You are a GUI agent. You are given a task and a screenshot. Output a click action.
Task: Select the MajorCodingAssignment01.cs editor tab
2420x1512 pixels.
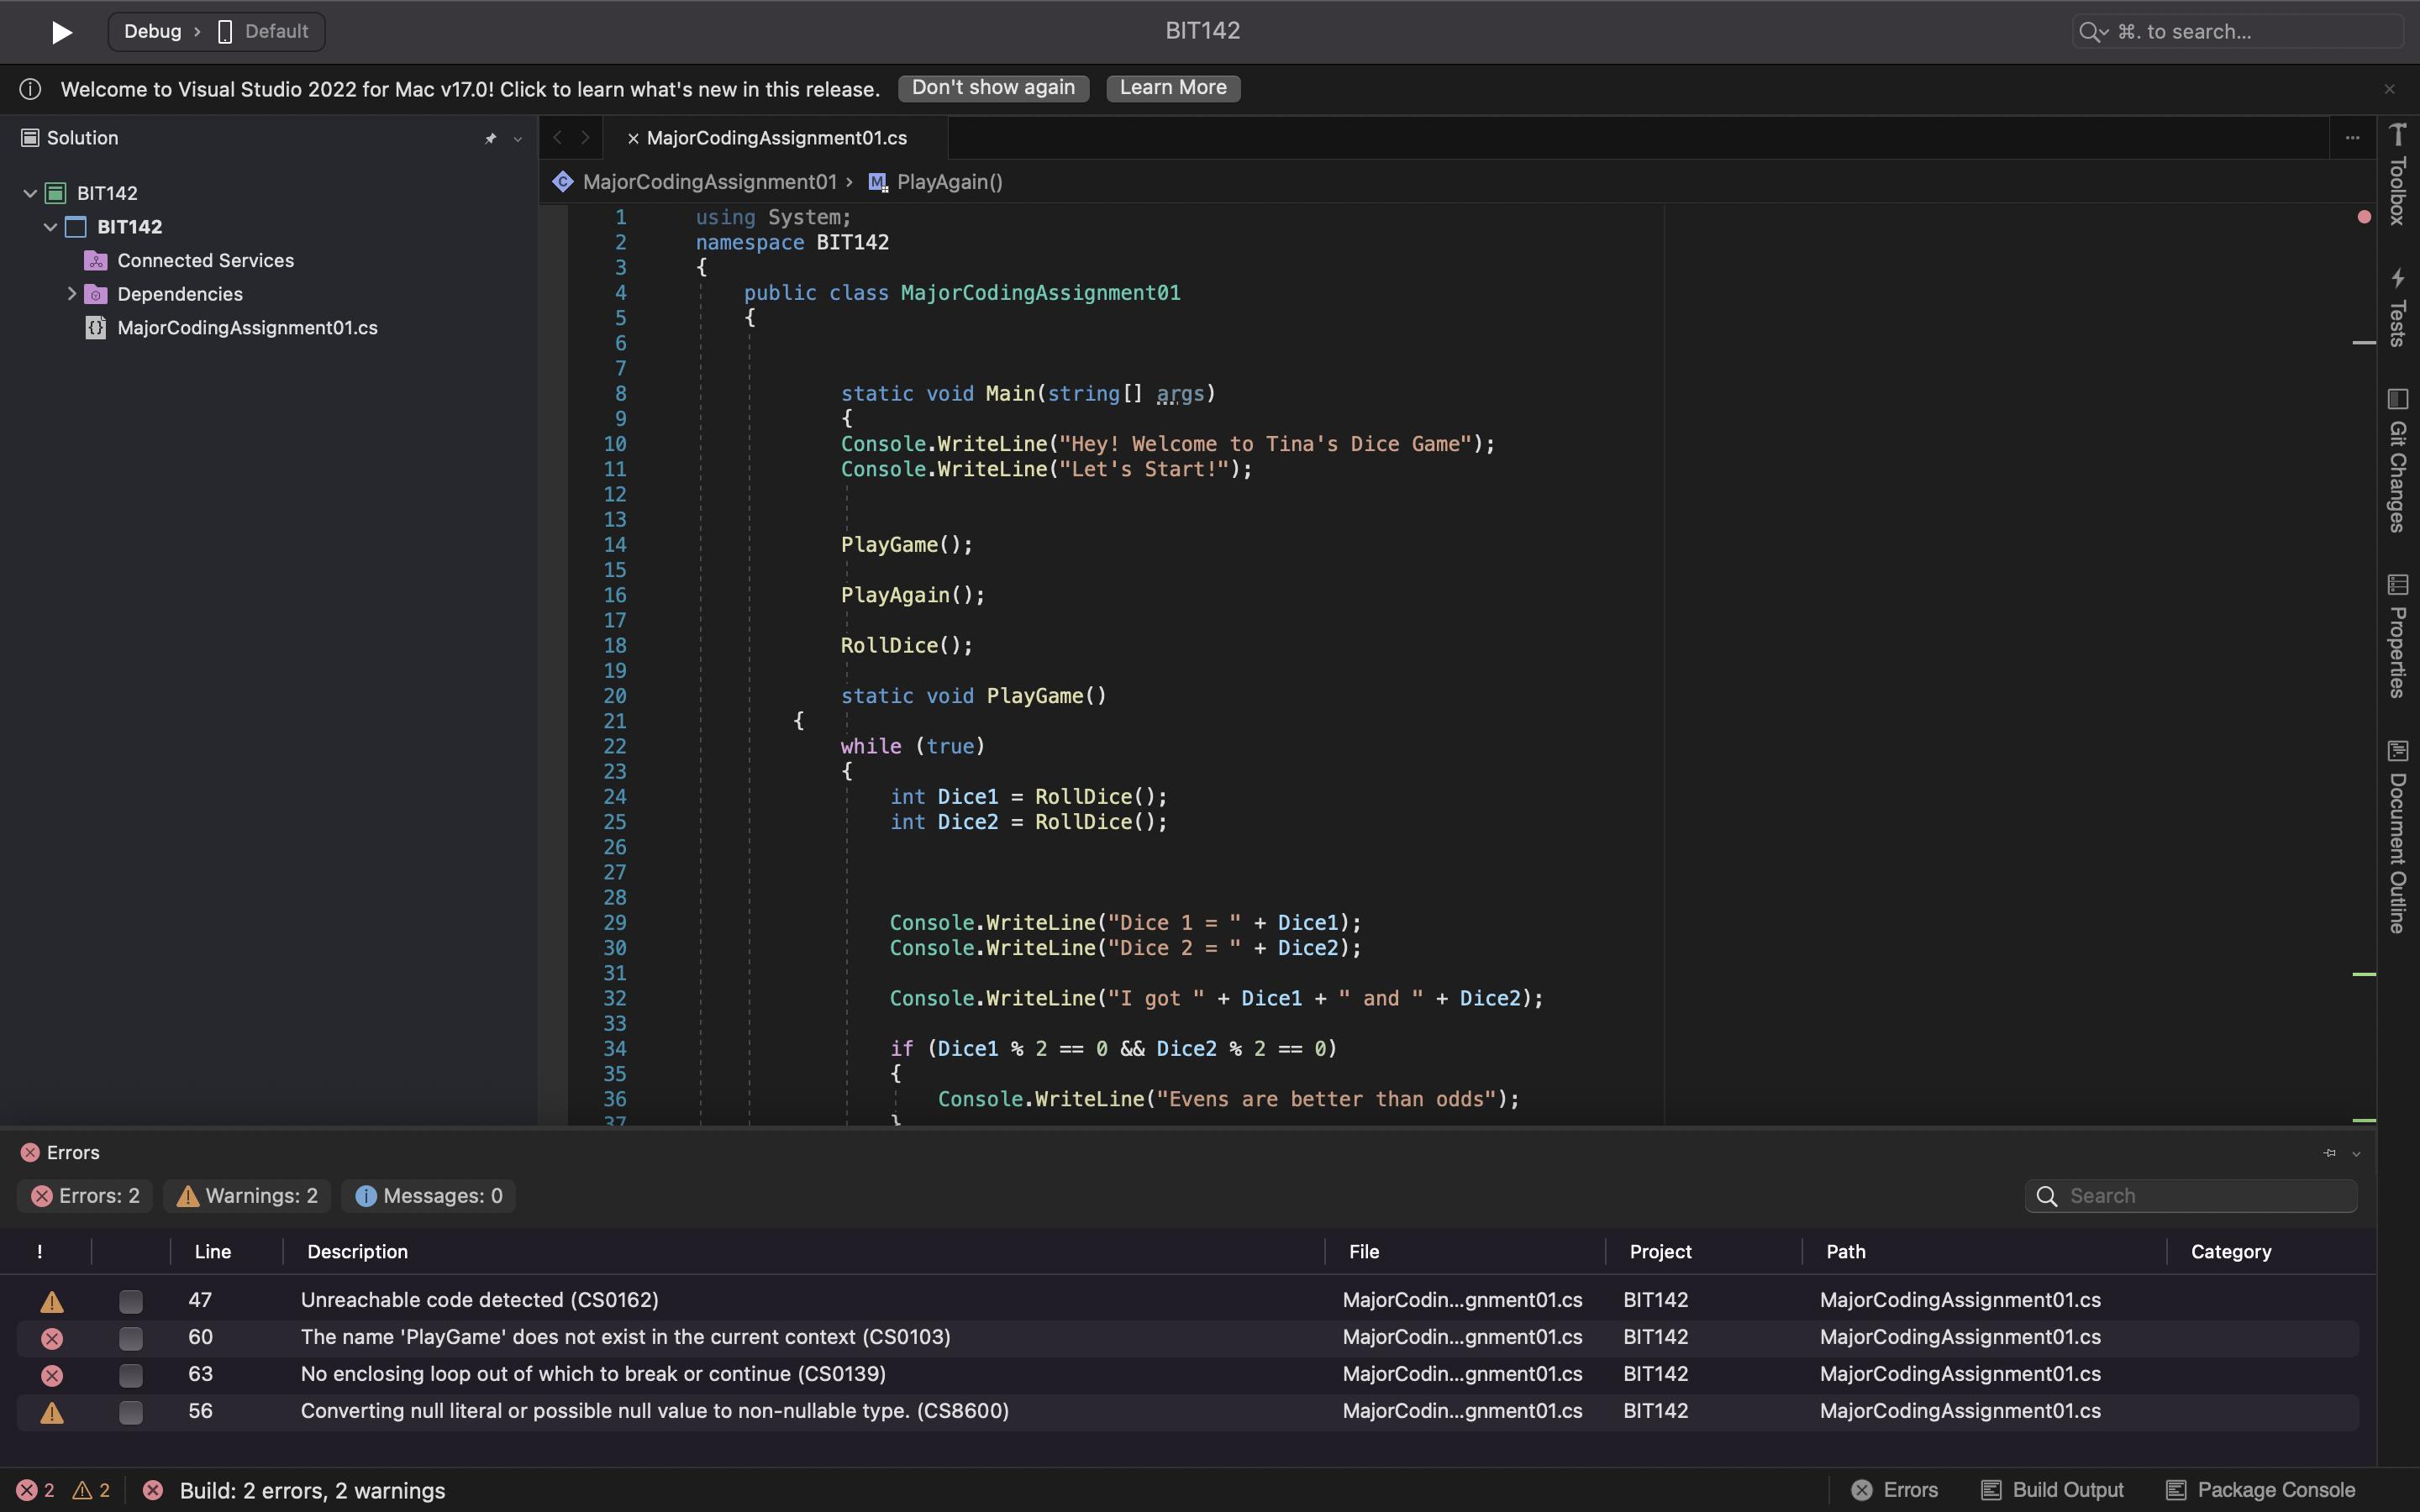click(777, 138)
